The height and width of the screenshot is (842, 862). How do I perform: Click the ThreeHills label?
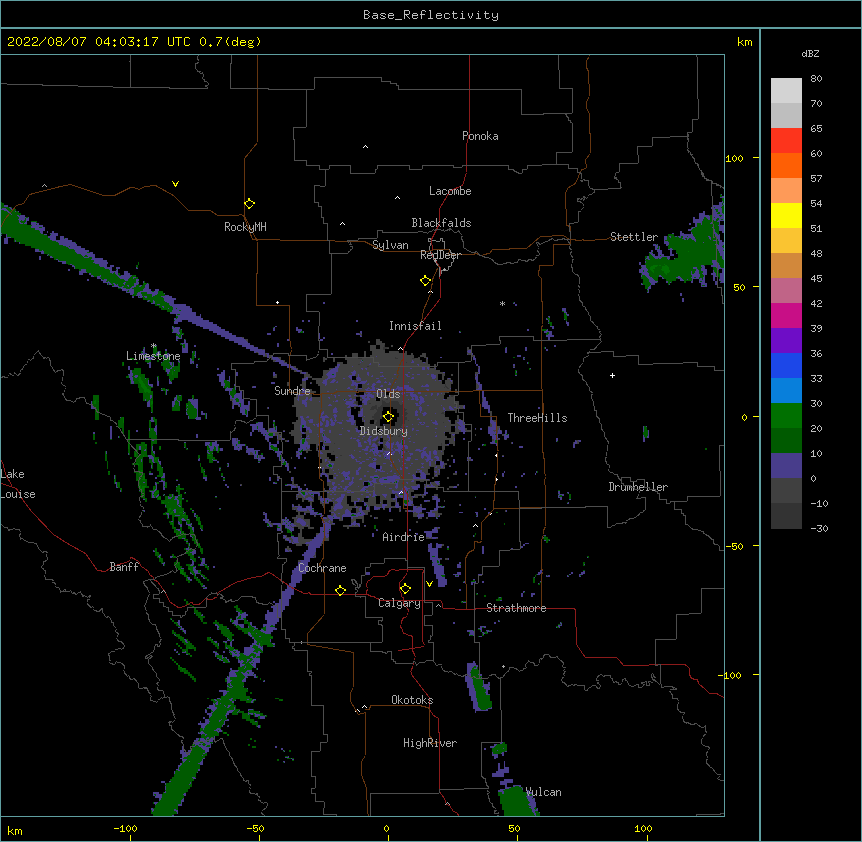point(537,418)
